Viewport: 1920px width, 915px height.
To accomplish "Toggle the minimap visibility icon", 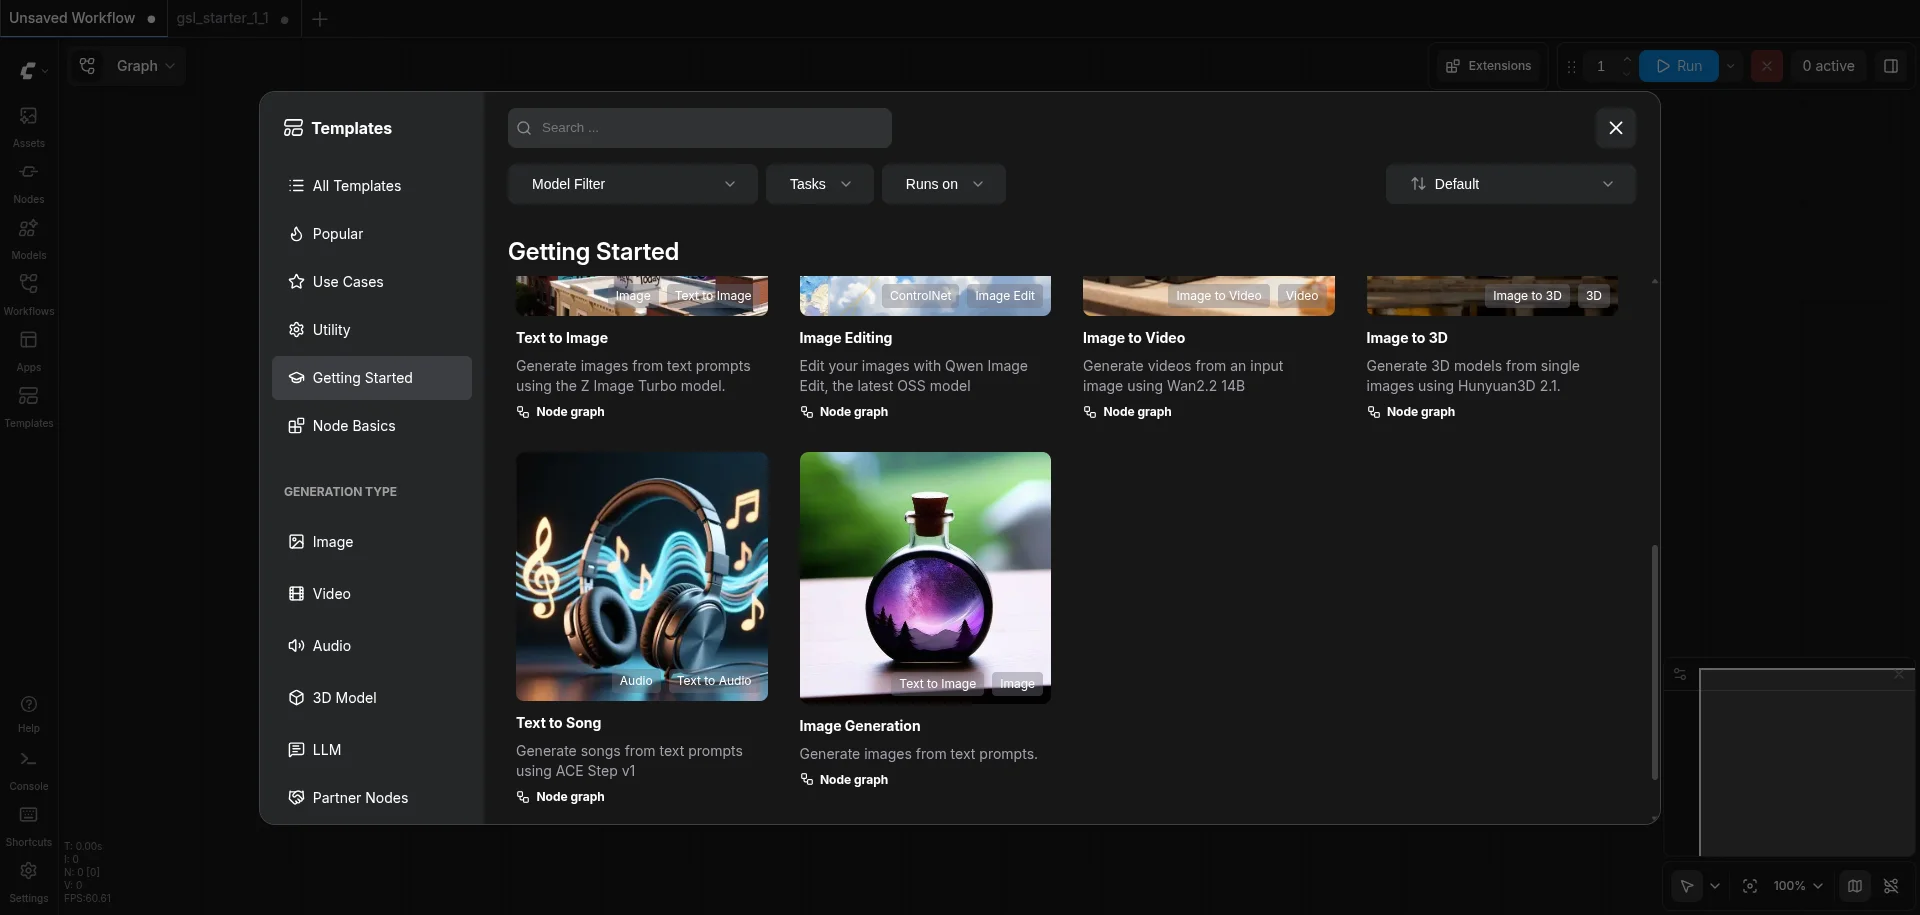I will [x=1855, y=886].
